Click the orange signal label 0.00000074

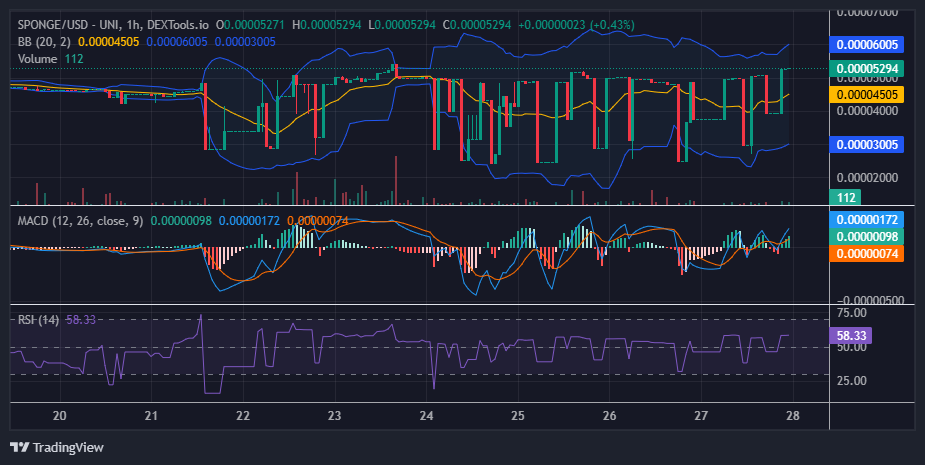pyautogui.click(x=867, y=254)
